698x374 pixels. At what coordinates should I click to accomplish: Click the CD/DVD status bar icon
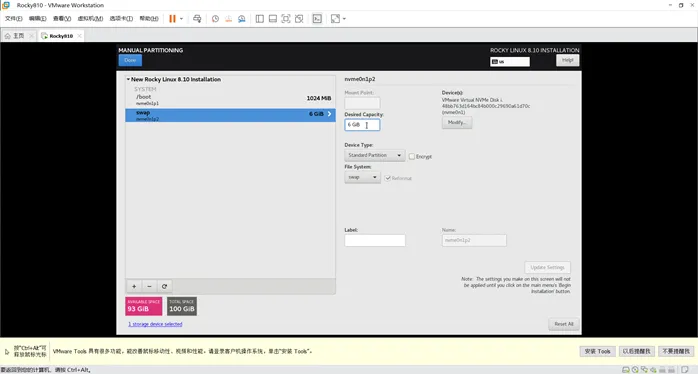tap(635, 370)
